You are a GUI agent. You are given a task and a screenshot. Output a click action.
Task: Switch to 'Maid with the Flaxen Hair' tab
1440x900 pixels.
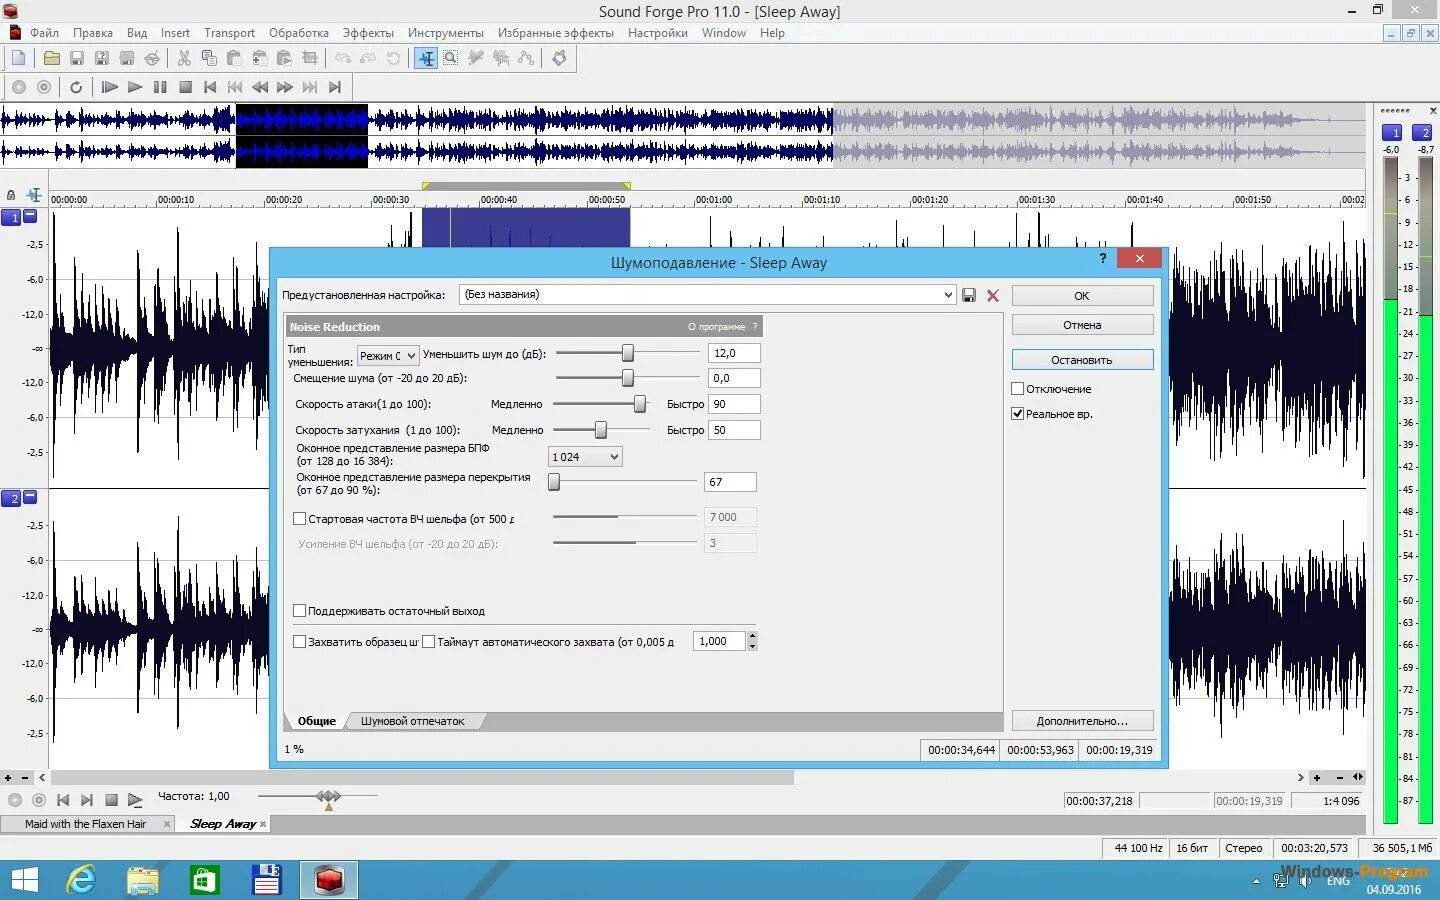[x=86, y=824]
